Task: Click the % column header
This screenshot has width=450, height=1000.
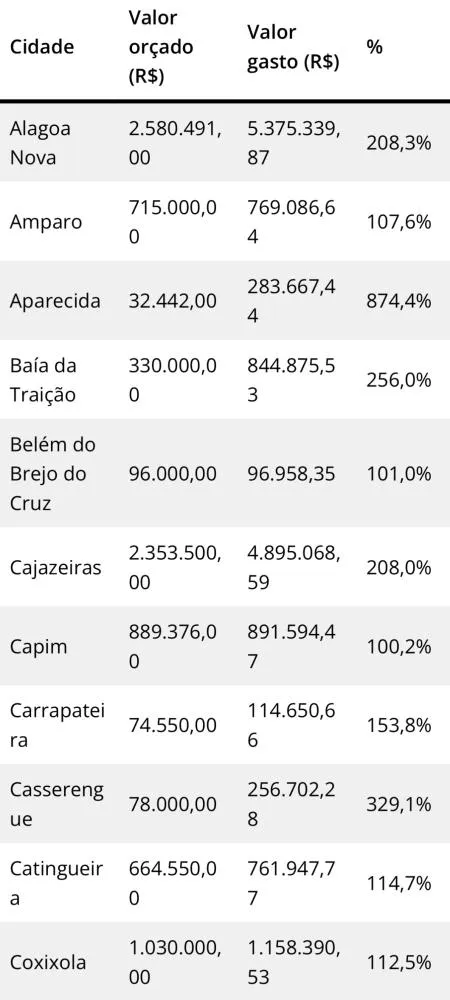Action: pyautogui.click(x=374, y=47)
